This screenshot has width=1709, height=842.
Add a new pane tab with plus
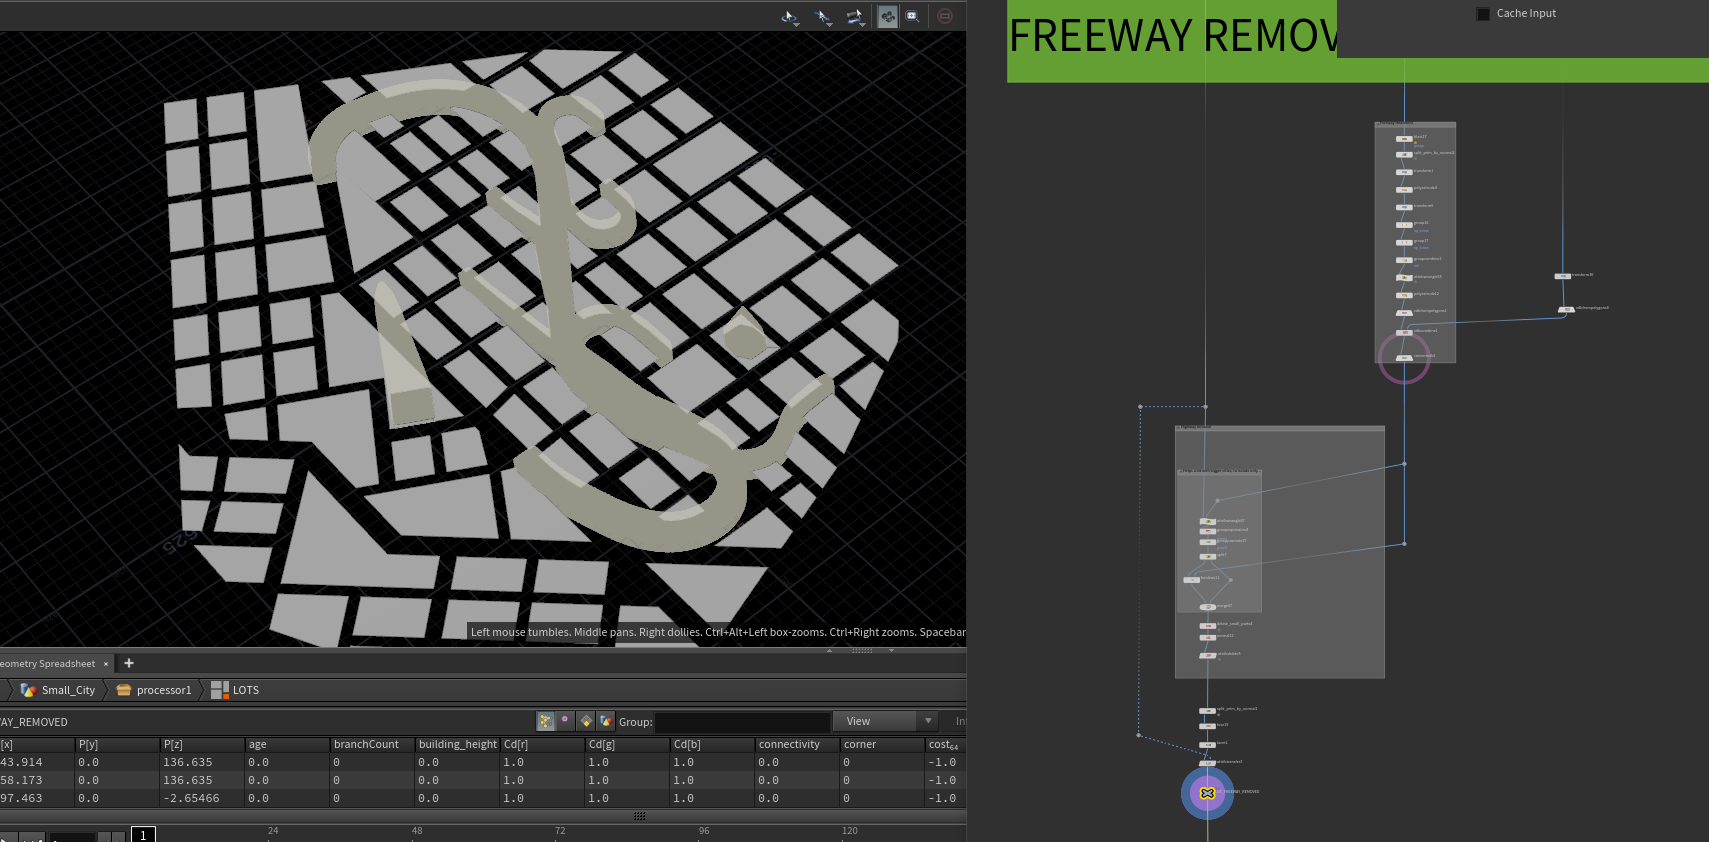coord(129,663)
